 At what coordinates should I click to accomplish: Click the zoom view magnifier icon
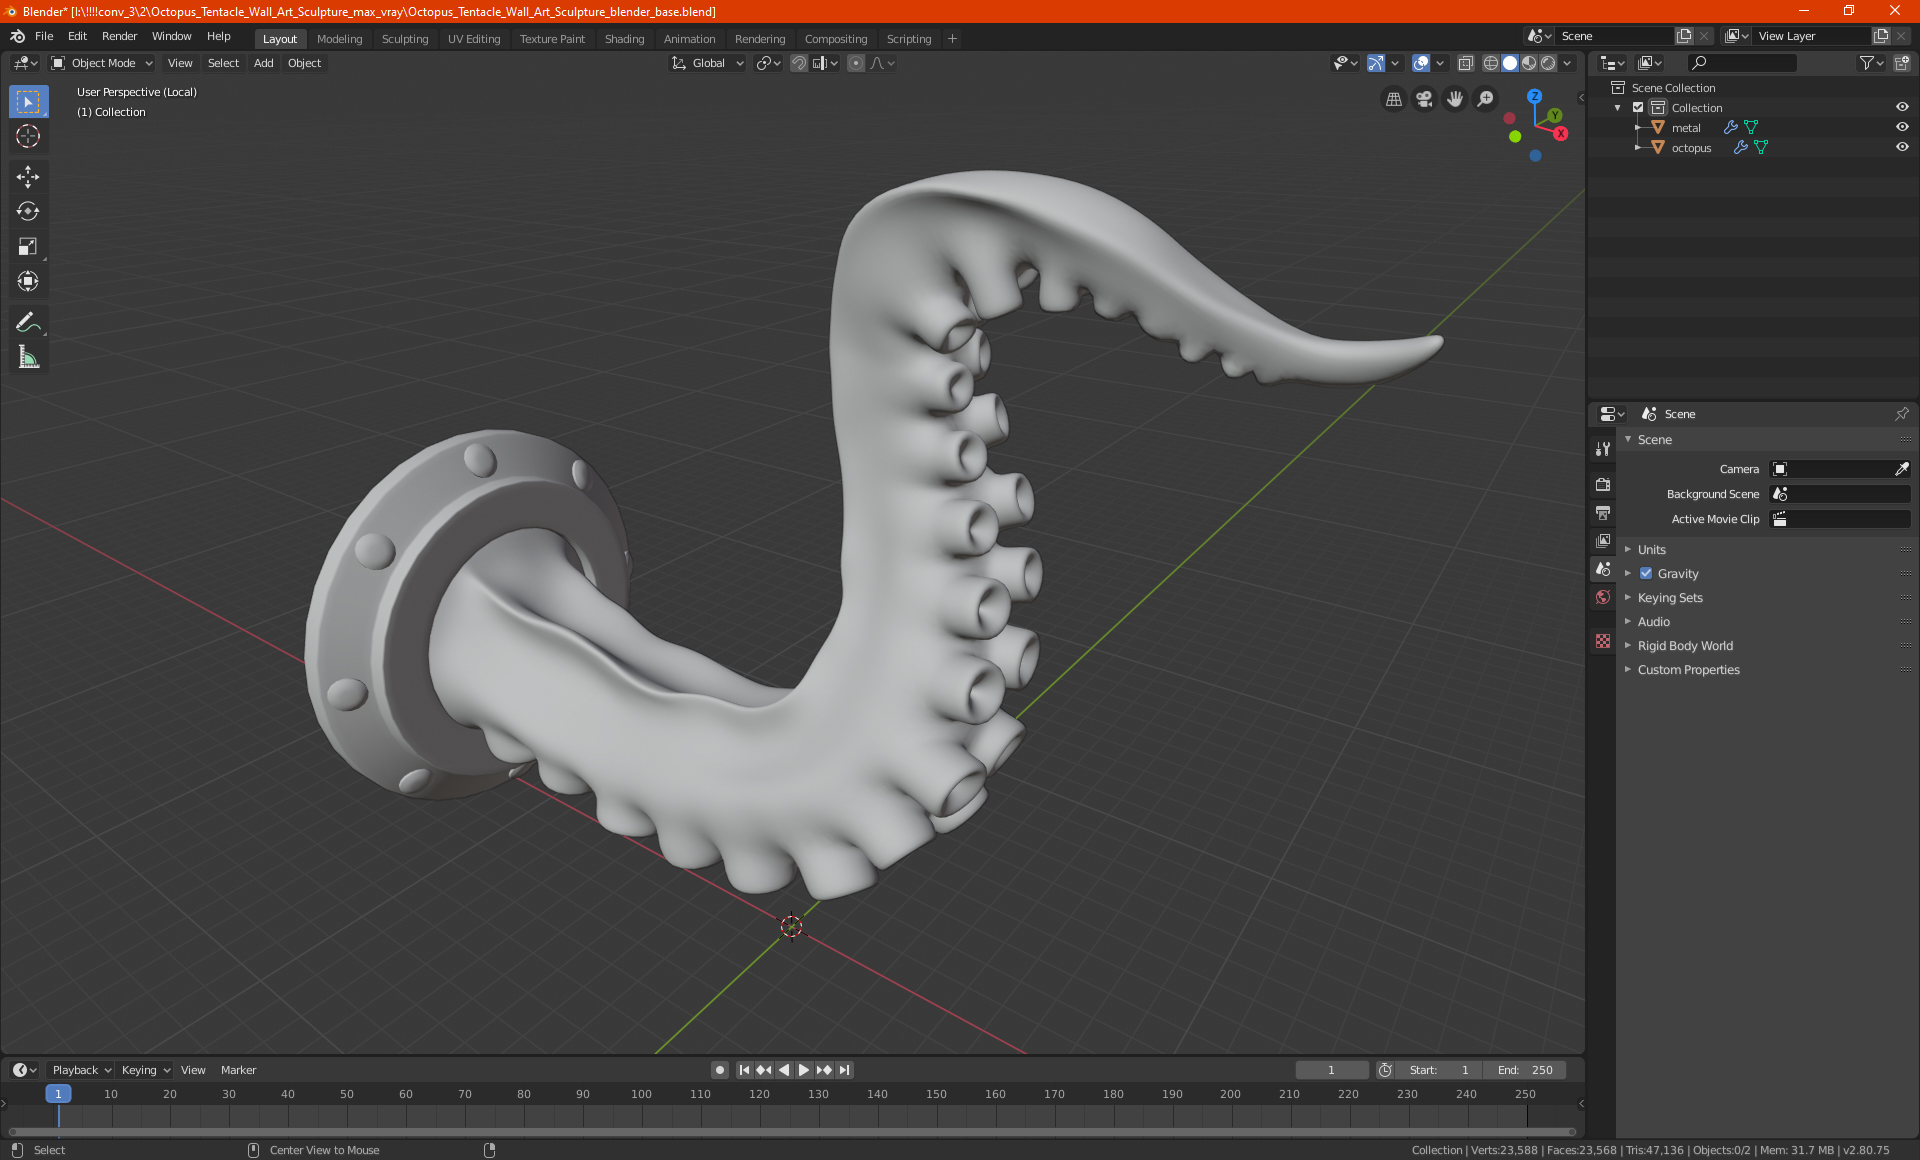coord(1486,99)
